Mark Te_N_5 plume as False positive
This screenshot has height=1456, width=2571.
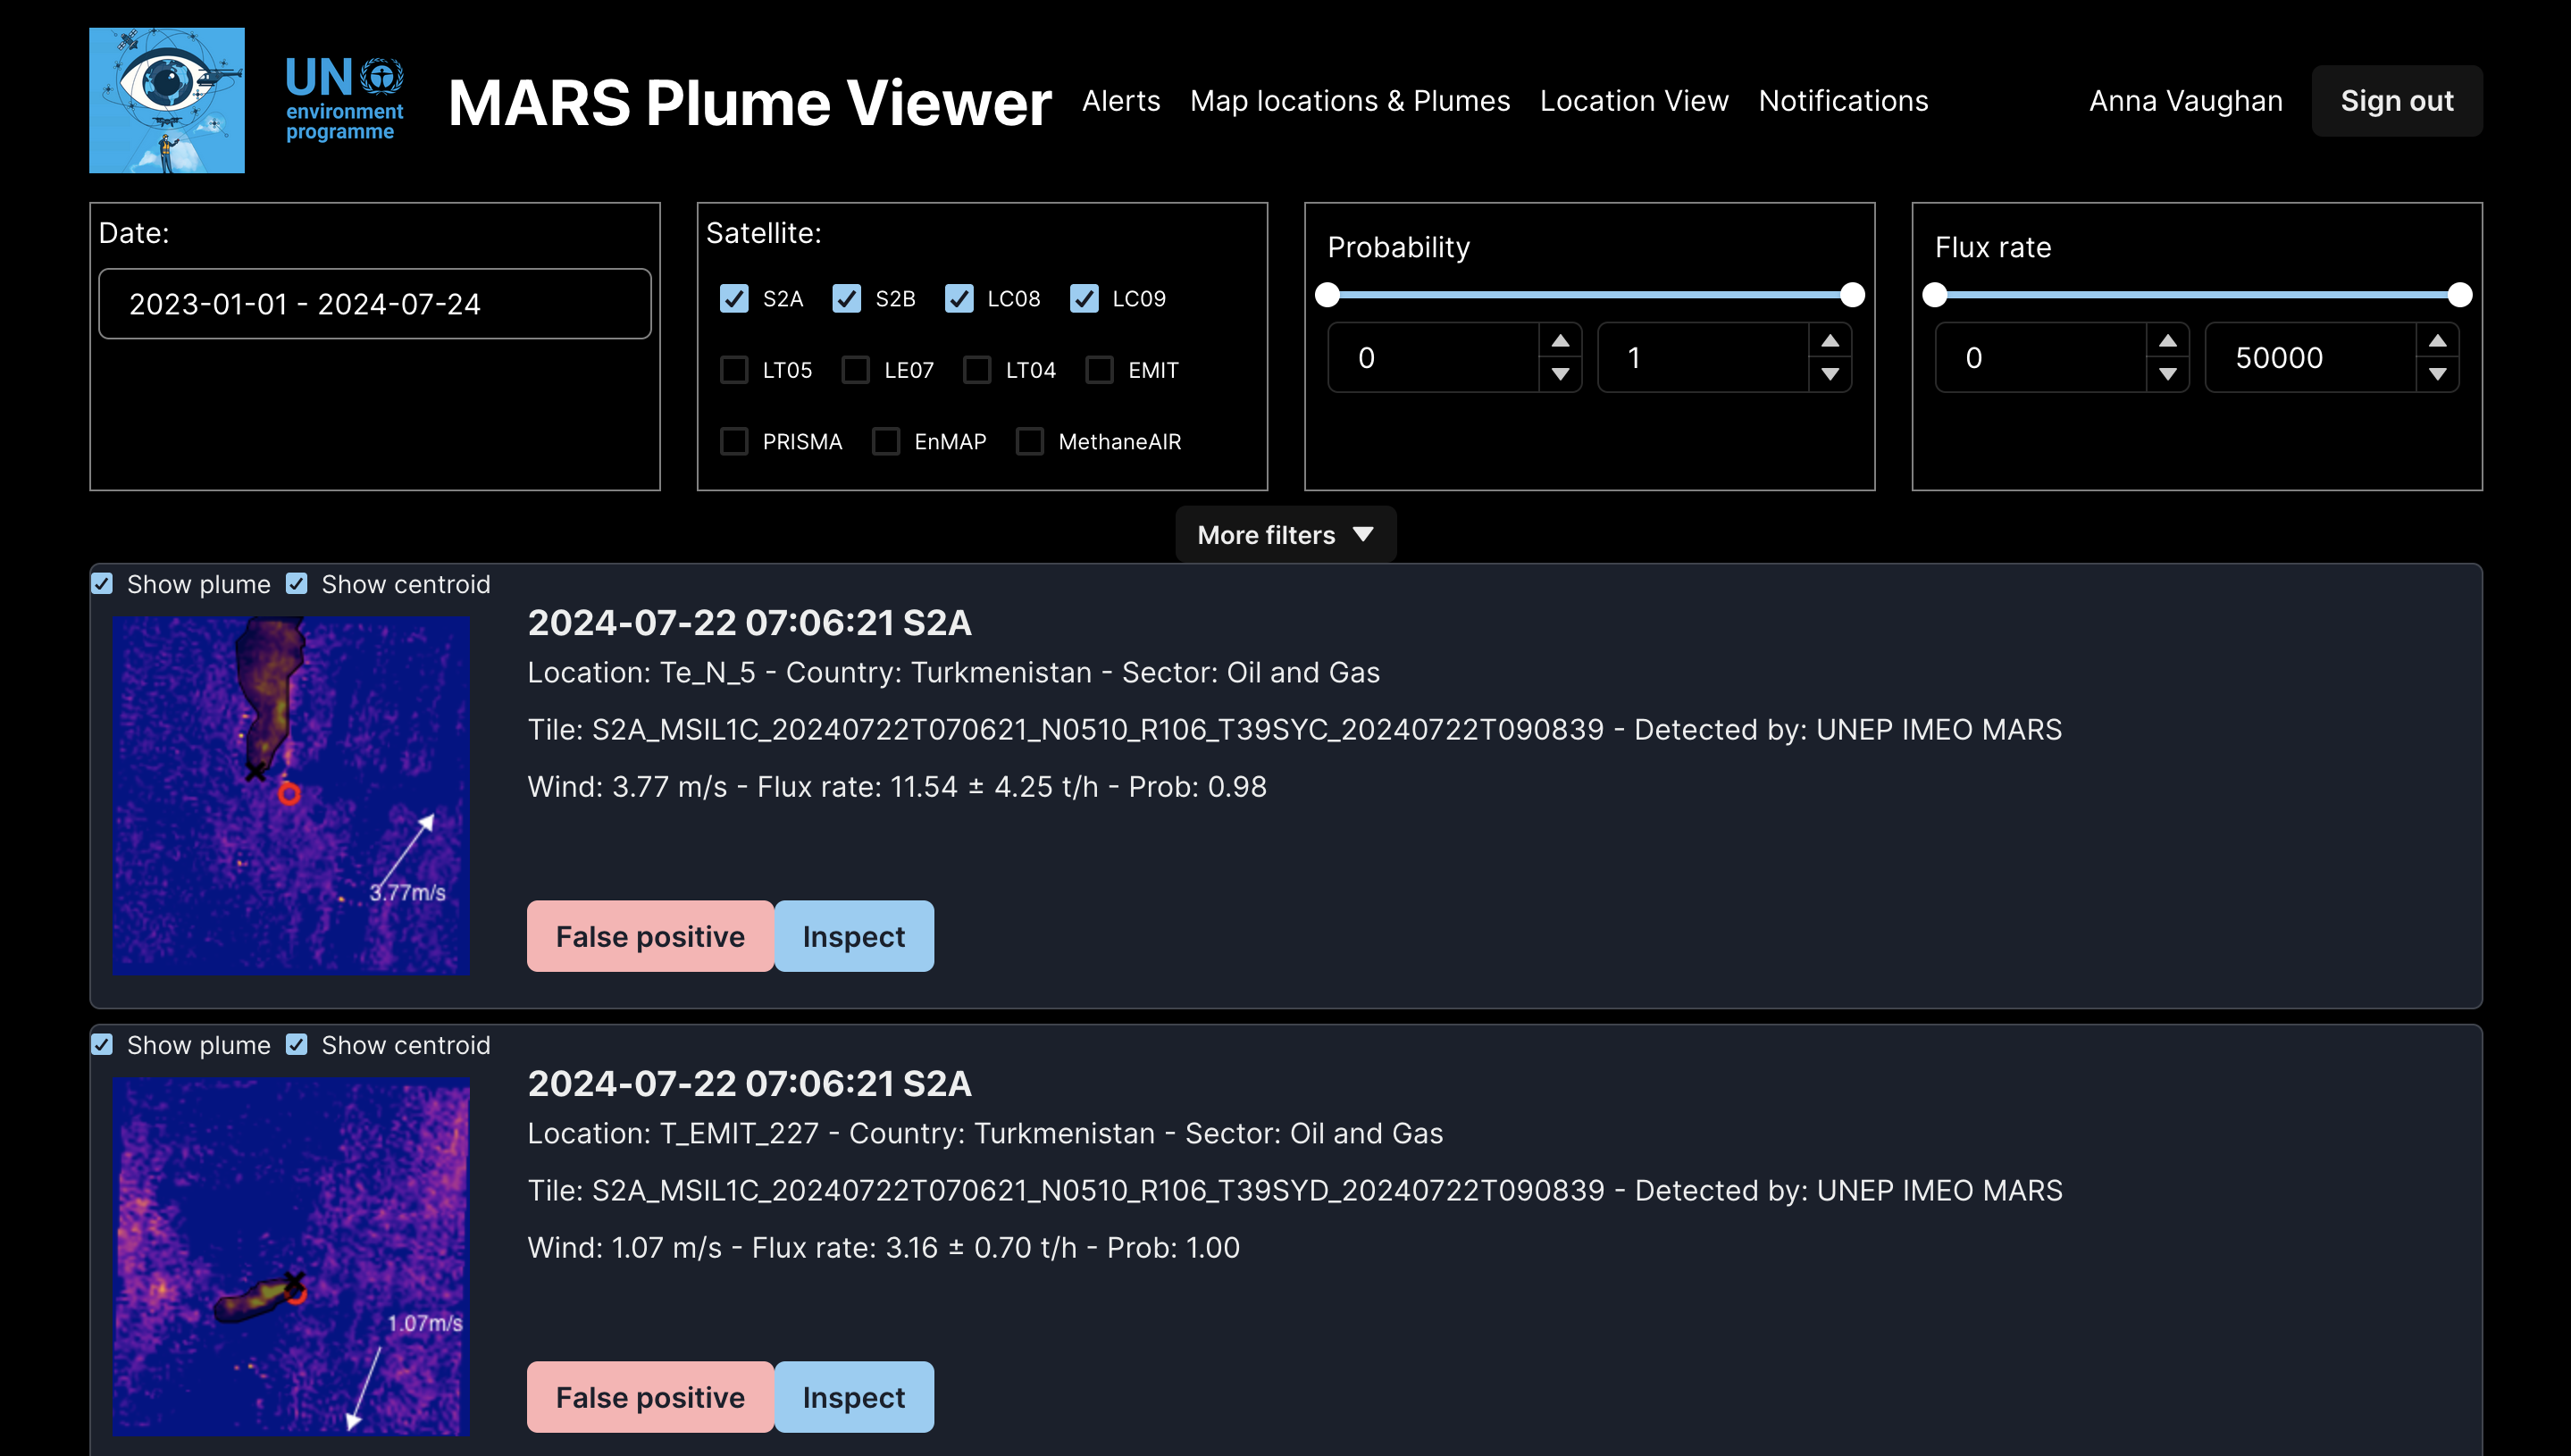coord(650,936)
